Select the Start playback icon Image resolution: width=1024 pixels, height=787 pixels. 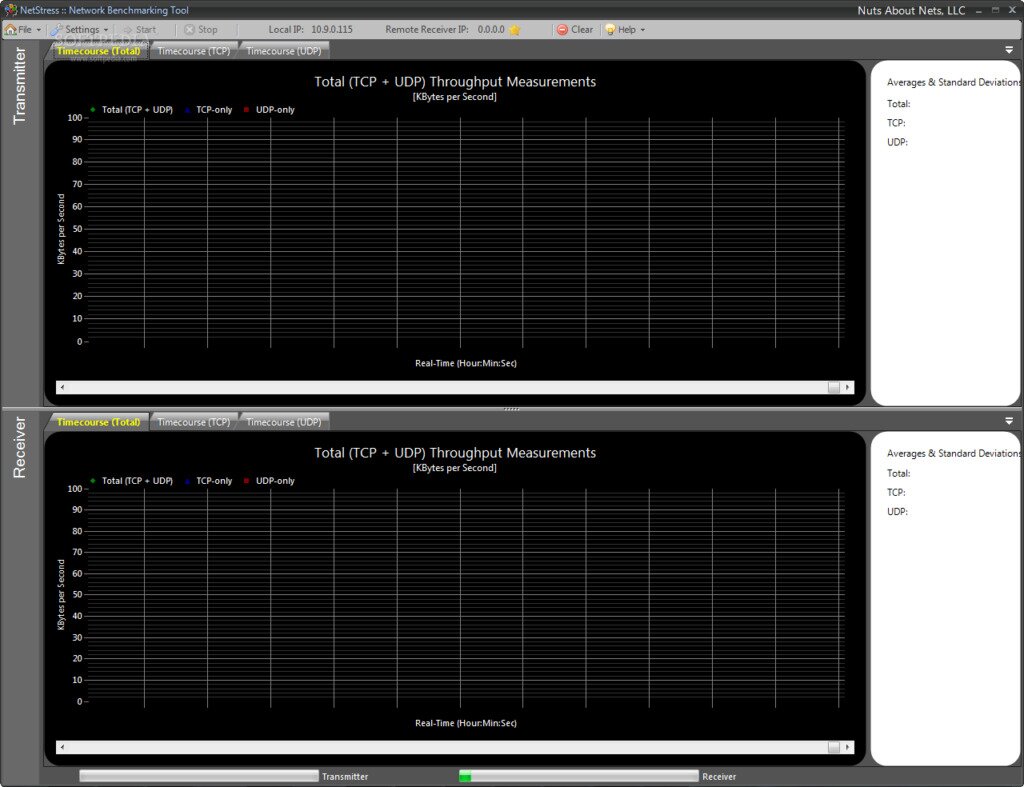click(126, 29)
